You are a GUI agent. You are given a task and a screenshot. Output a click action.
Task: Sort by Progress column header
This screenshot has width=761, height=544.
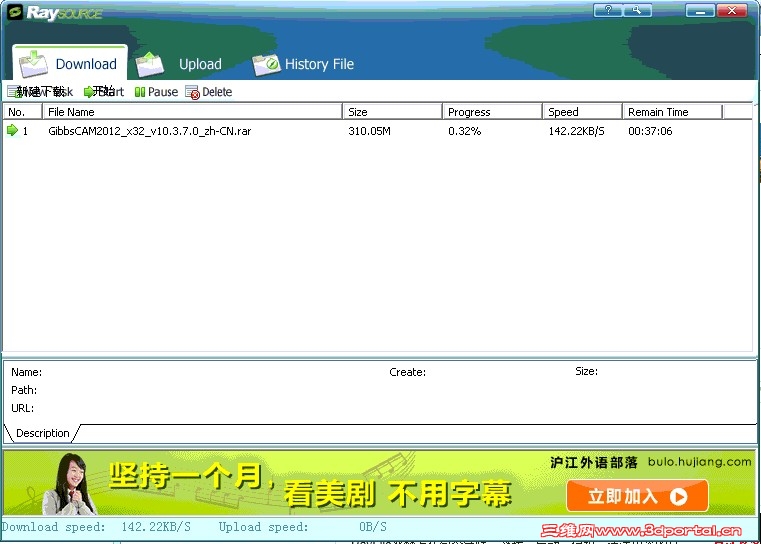click(x=493, y=112)
